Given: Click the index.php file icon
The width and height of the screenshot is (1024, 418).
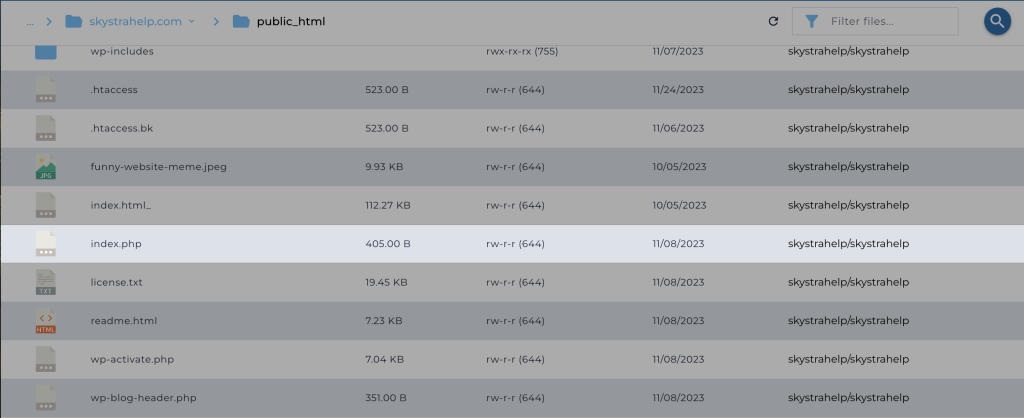Looking at the screenshot, I should (x=46, y=244).
